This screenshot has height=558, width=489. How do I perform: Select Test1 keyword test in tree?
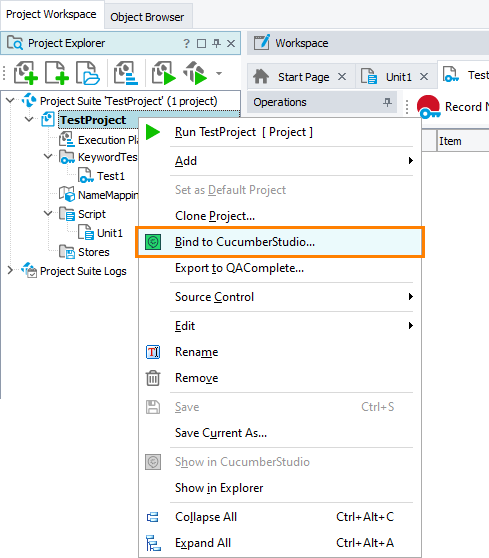pos(111,176)
